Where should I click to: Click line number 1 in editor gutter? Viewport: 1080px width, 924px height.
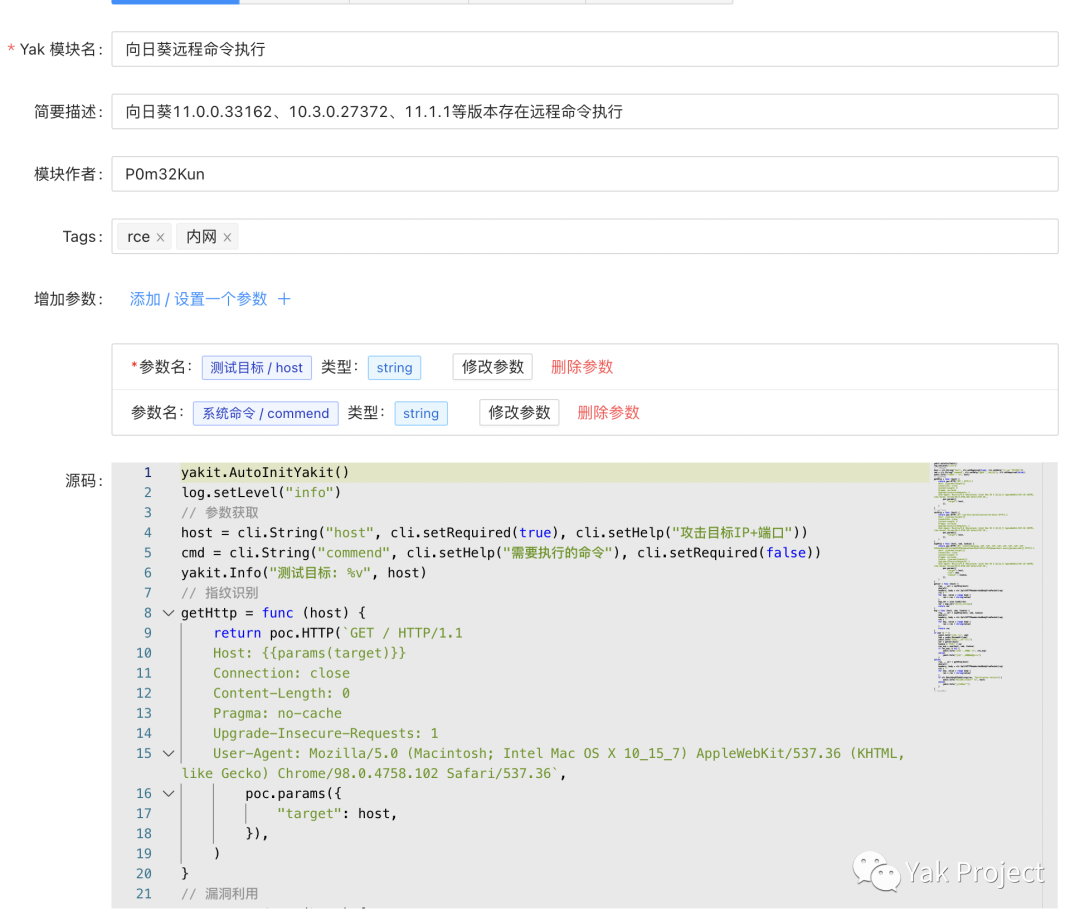click(x=147, y=472)
